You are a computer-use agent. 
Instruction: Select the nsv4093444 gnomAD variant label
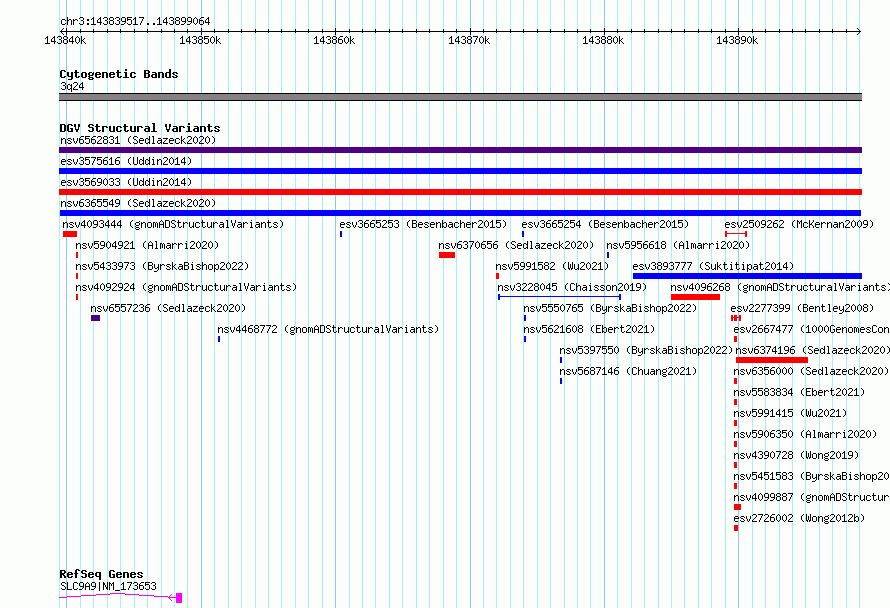[173, 224]
